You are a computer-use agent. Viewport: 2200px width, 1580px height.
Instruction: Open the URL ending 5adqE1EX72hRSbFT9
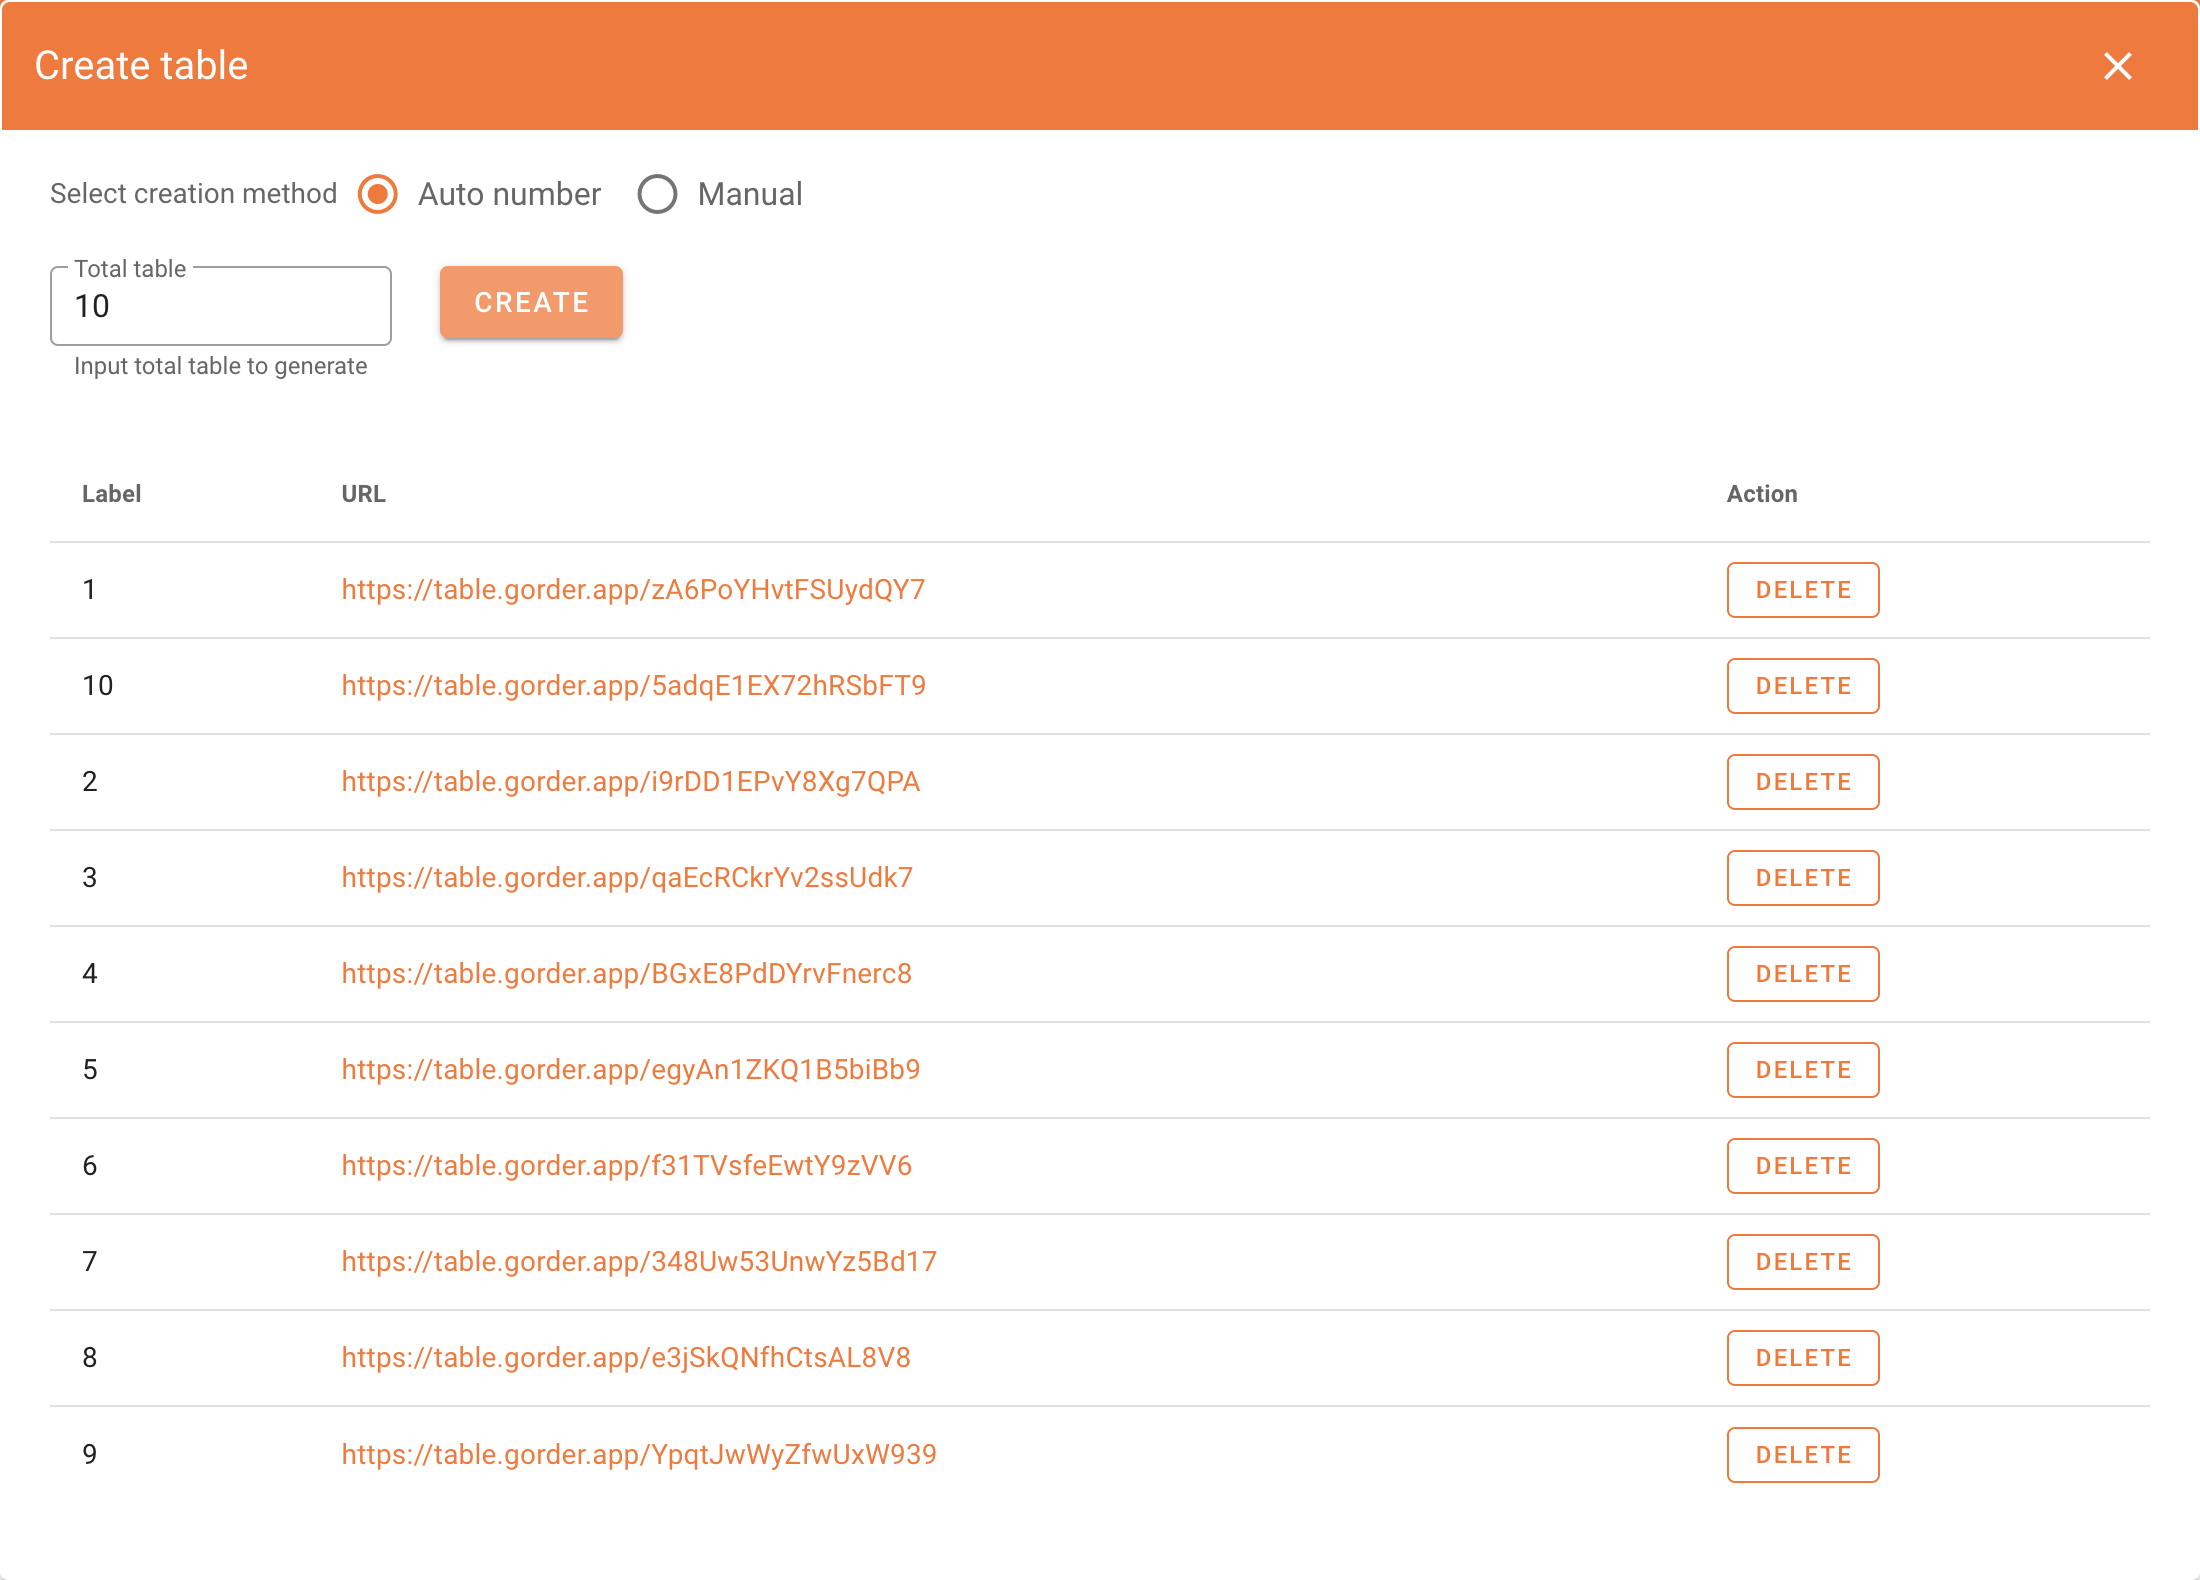(x=633, y=686)
